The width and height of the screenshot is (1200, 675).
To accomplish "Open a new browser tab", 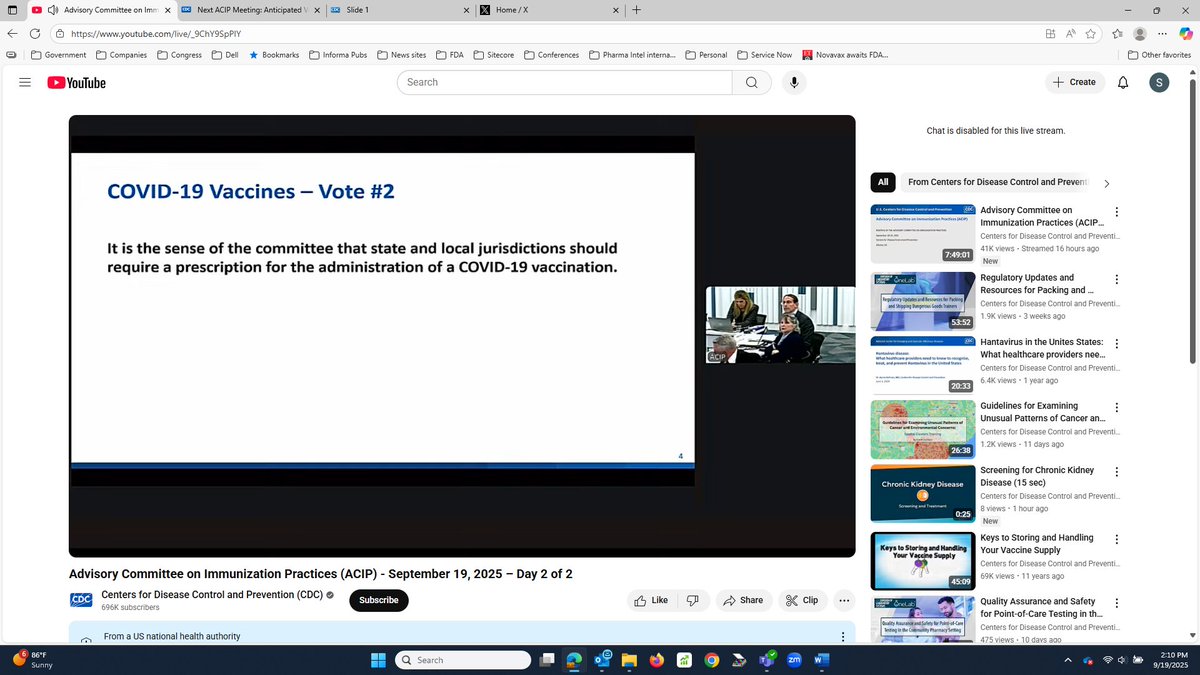I will [637, 10].
